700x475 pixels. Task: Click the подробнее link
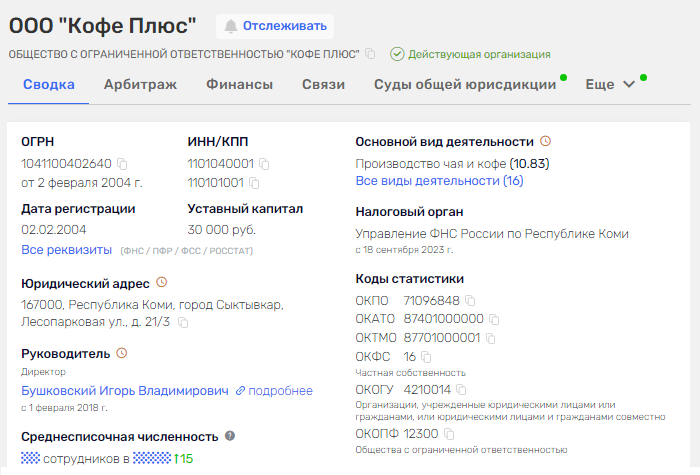point(280,391)
